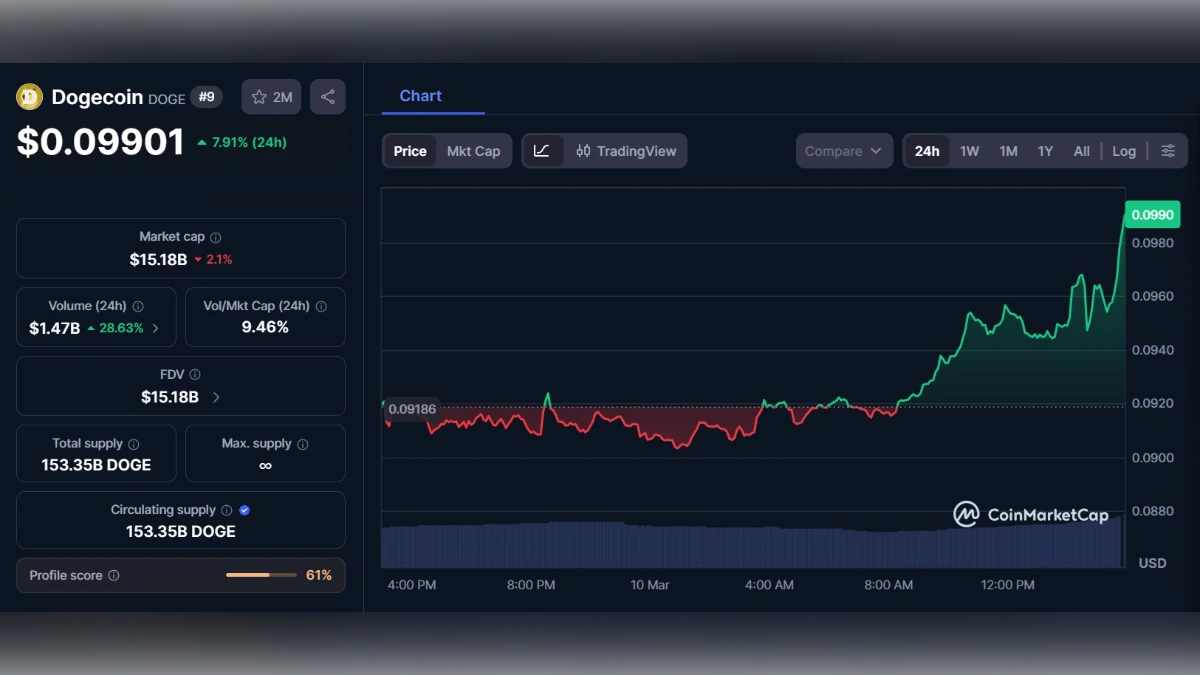The image size is (1200, 675).
Task: Click the Market cap info icon
Action: click(x=214, y=236)
